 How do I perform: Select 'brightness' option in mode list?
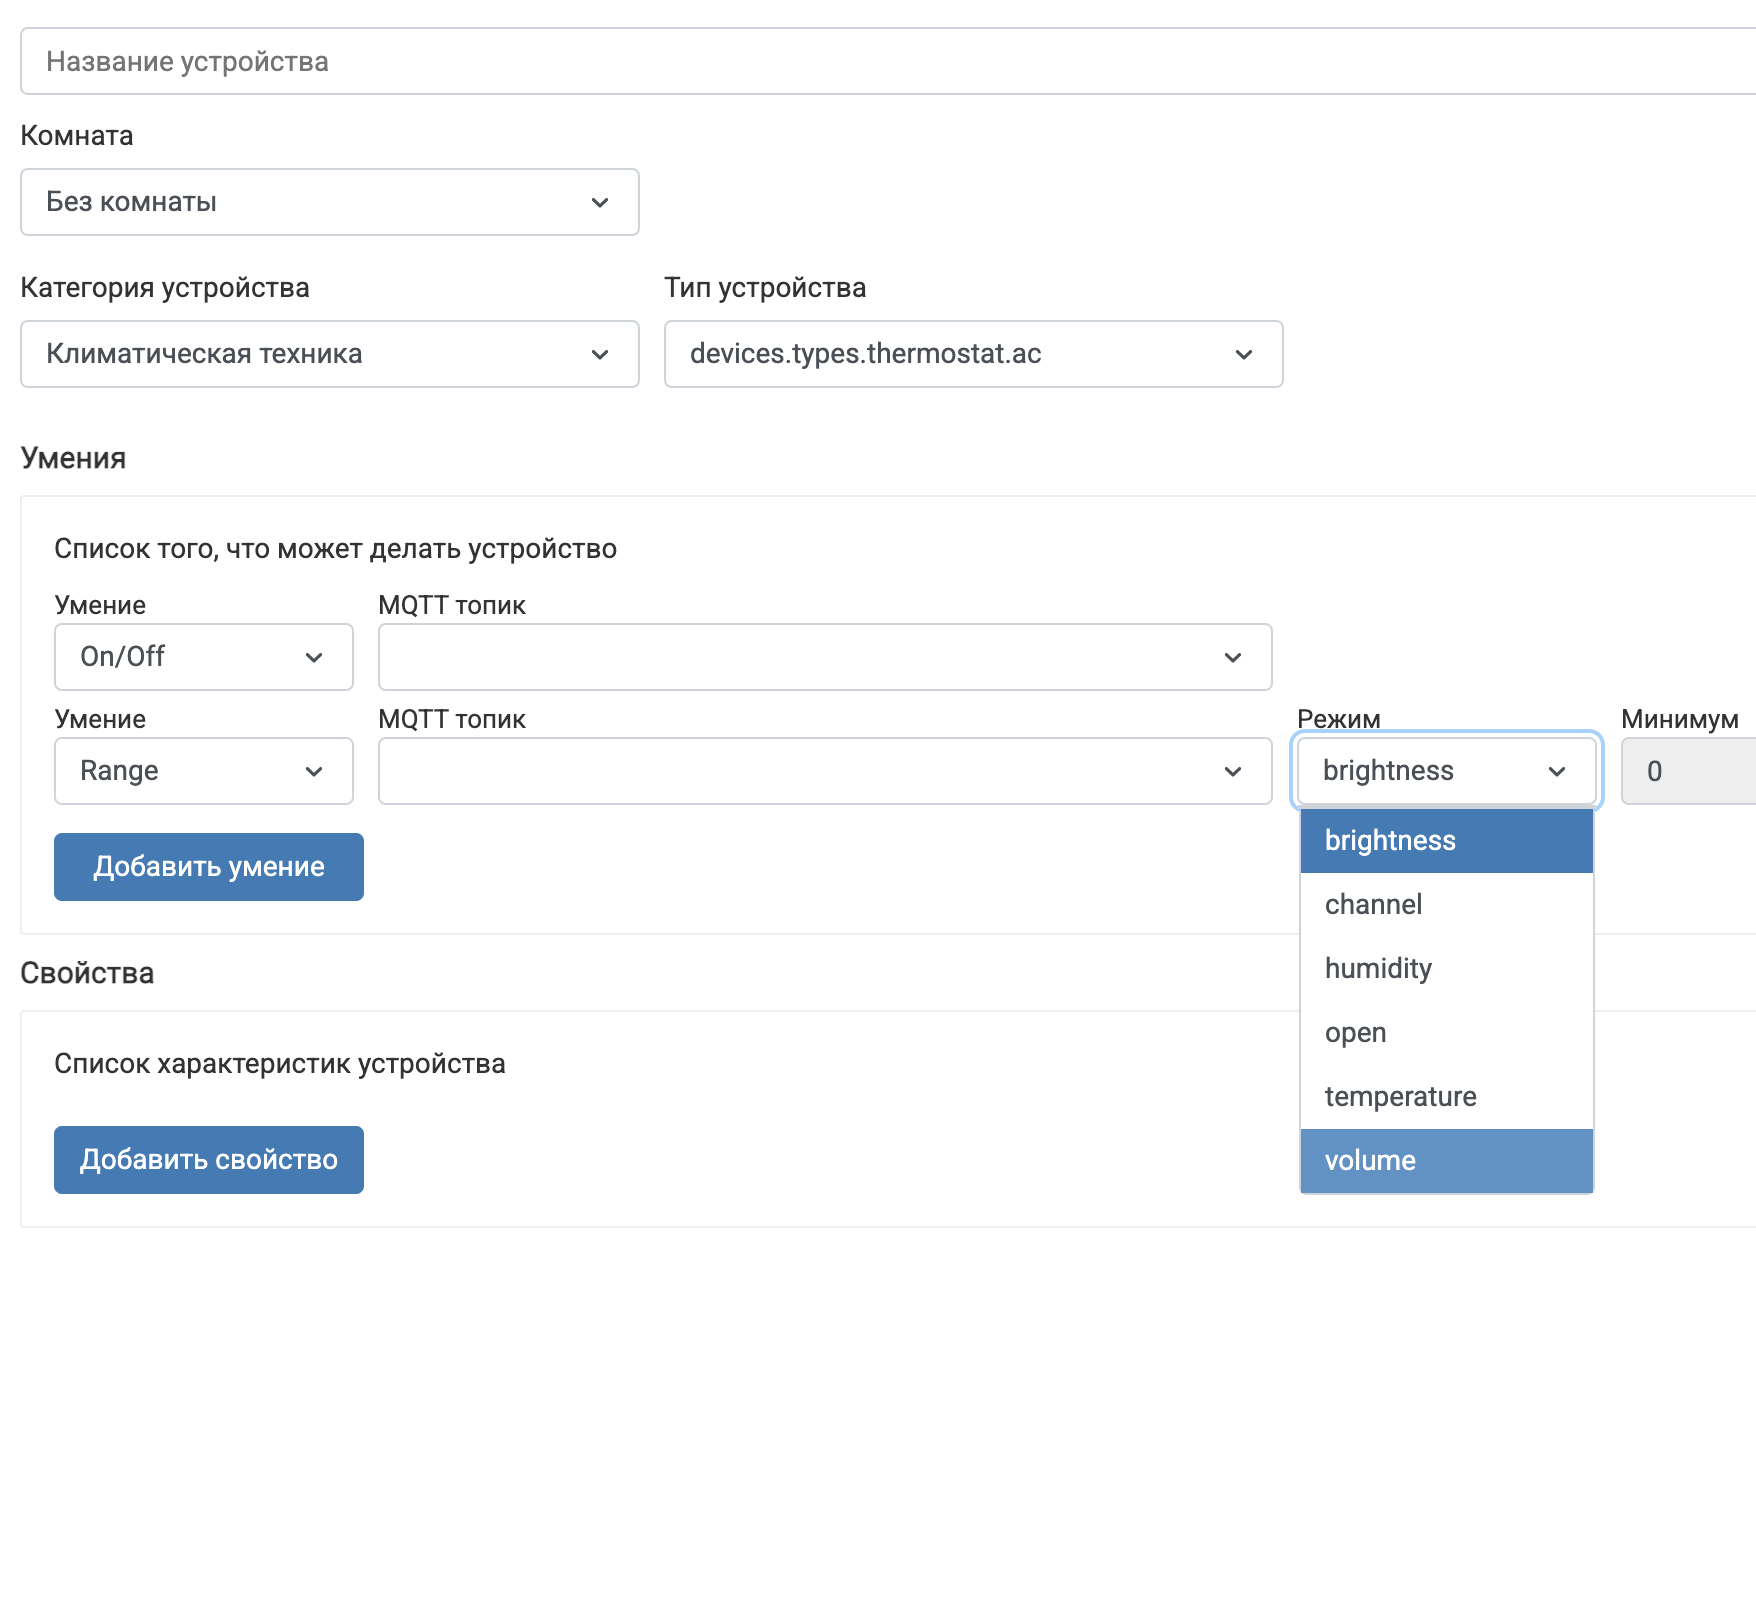click(x=1446, y=841)
